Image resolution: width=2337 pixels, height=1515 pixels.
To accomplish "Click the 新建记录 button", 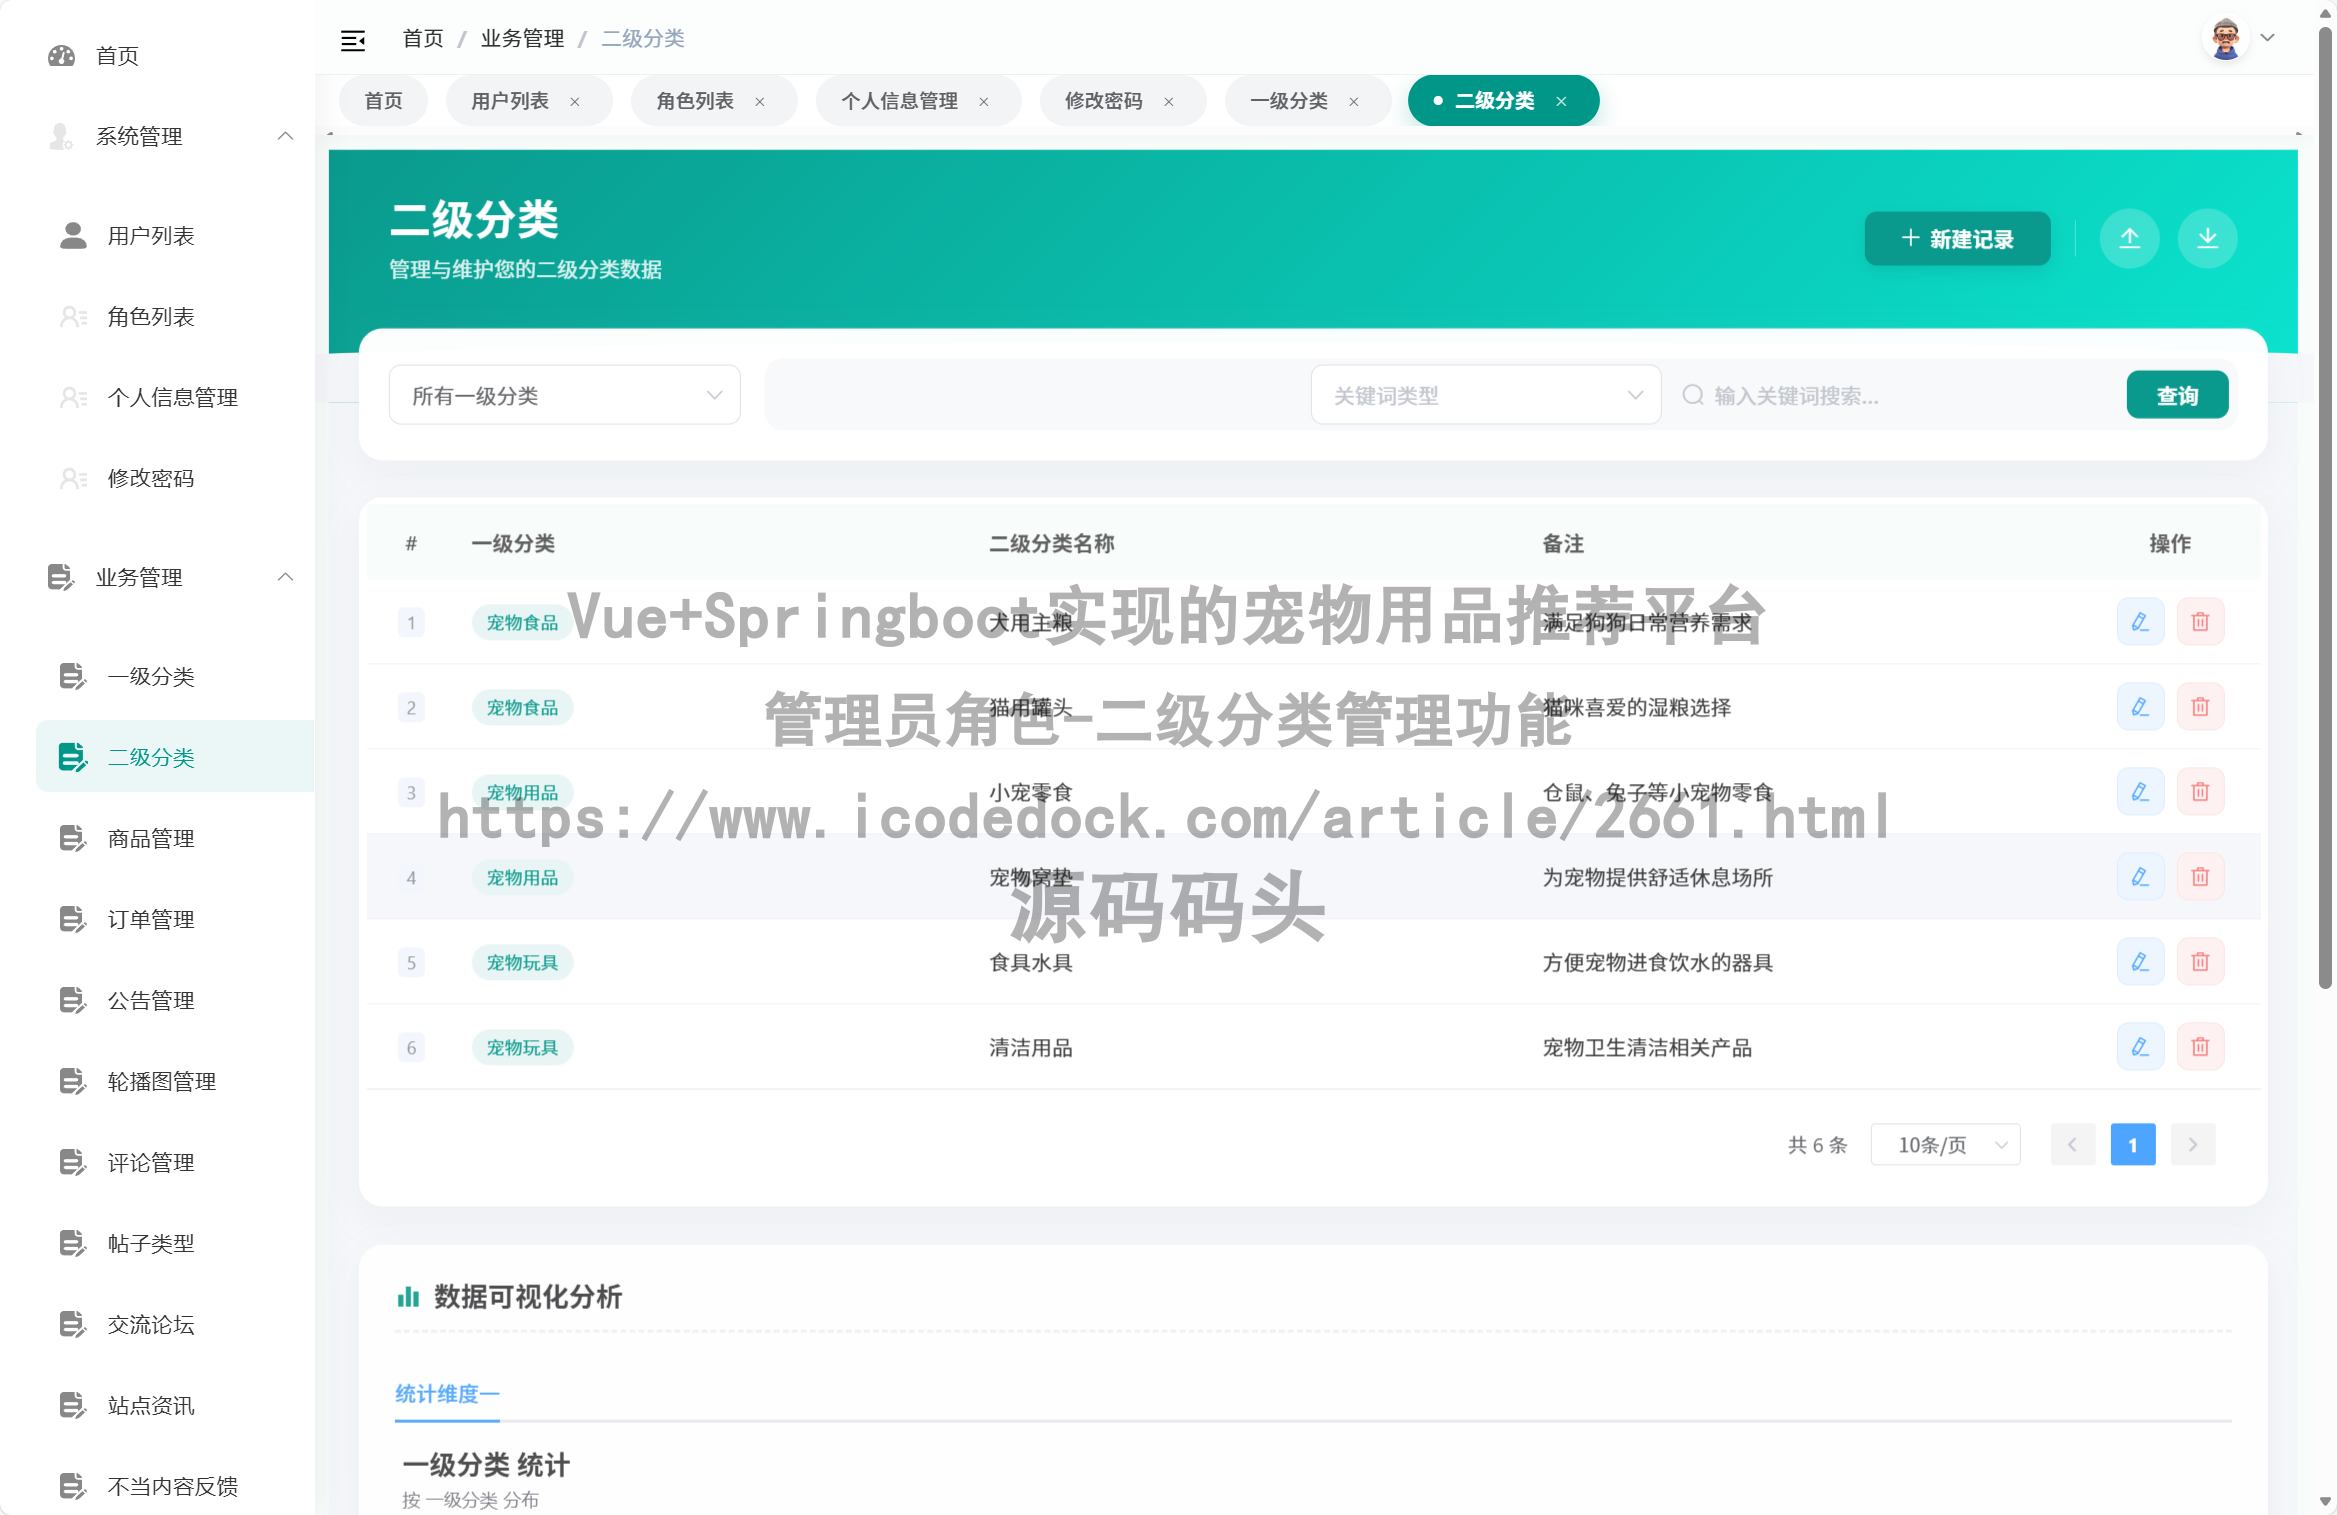I will [x=1957, y=238].
